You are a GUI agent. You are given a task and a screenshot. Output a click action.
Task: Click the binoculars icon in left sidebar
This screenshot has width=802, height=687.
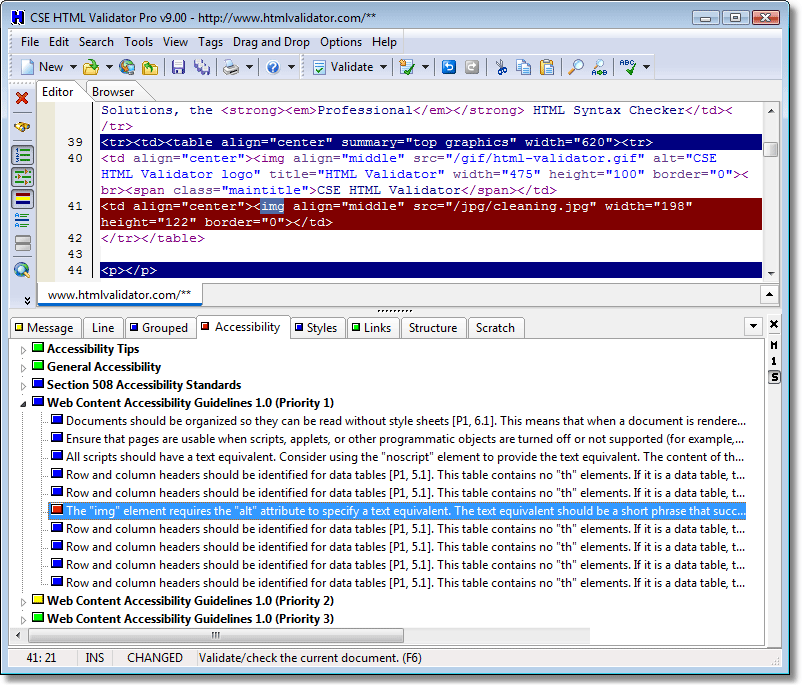coord(22,126)
